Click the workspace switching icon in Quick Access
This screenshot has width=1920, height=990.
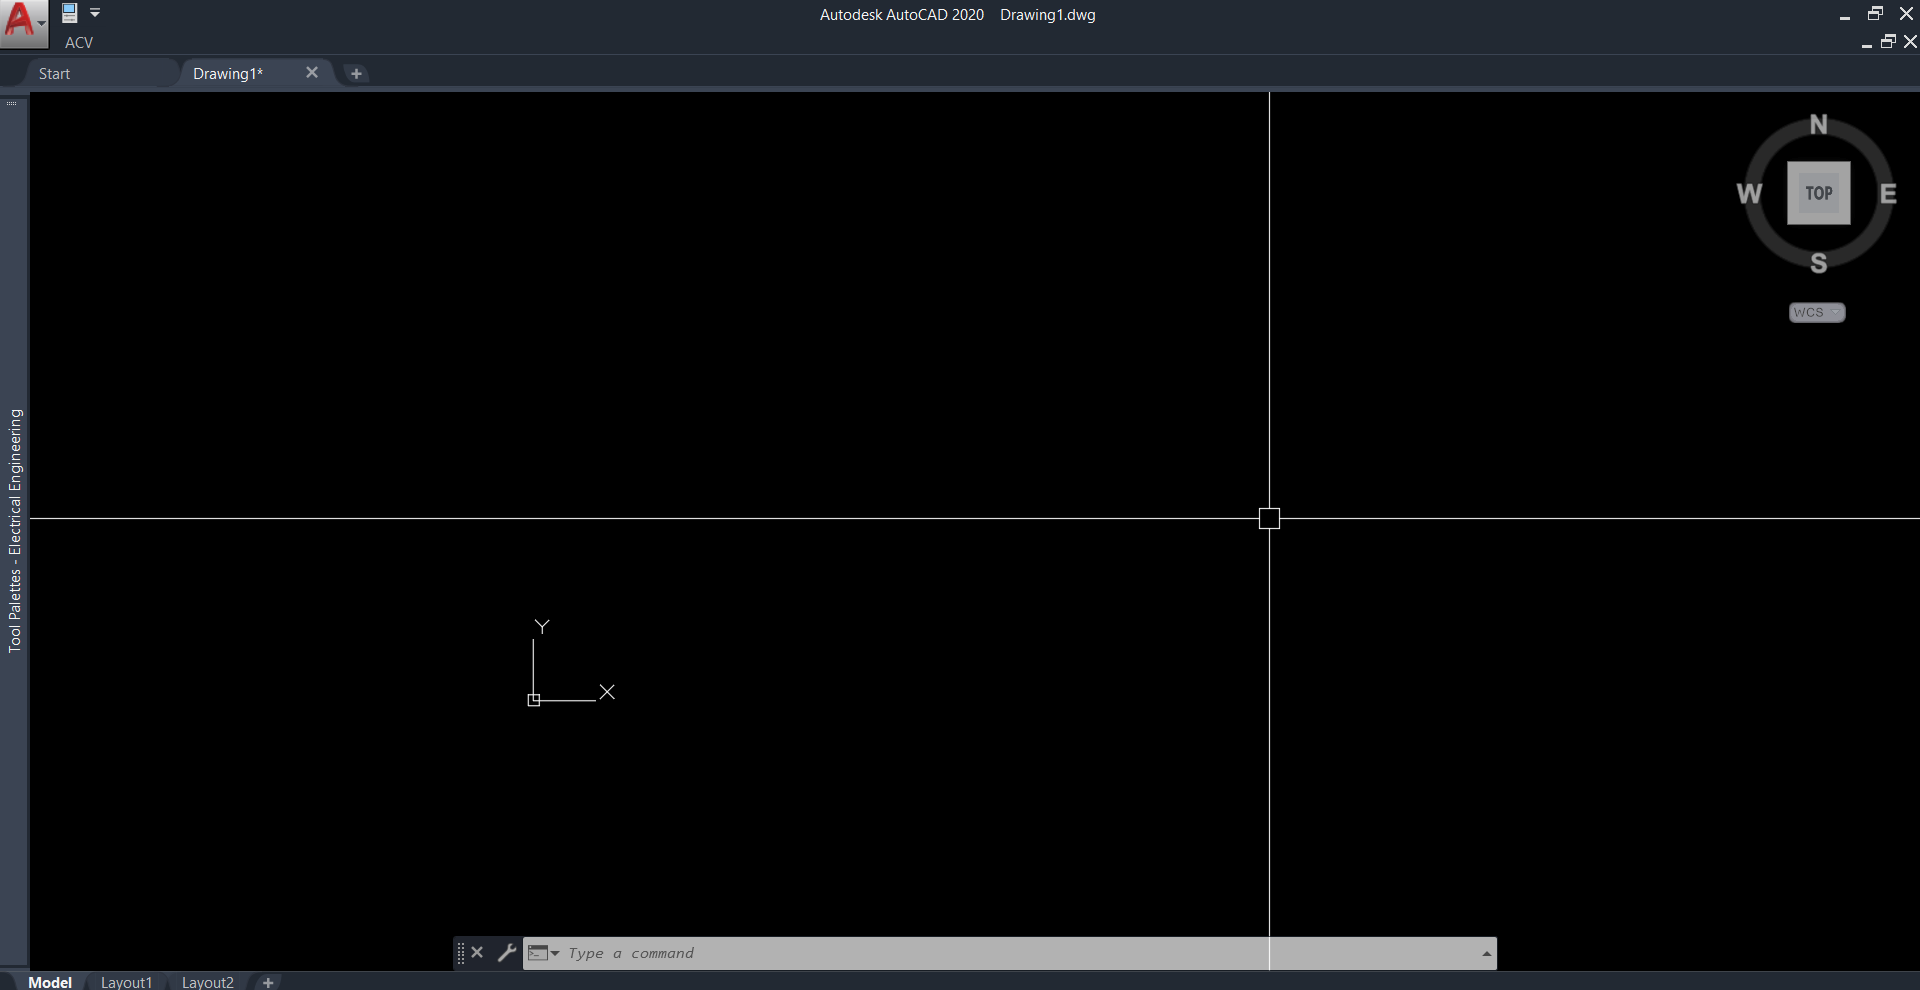click(x=69, y=13)
